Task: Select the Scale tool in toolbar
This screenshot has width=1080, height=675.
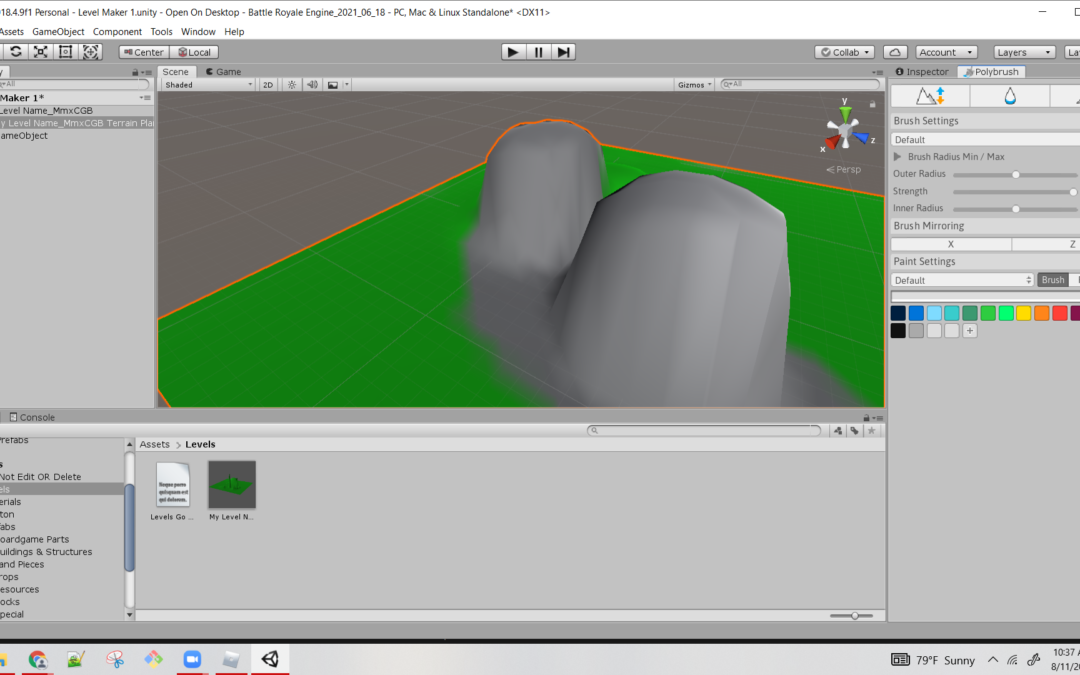Action: click(x=41, y=52)
